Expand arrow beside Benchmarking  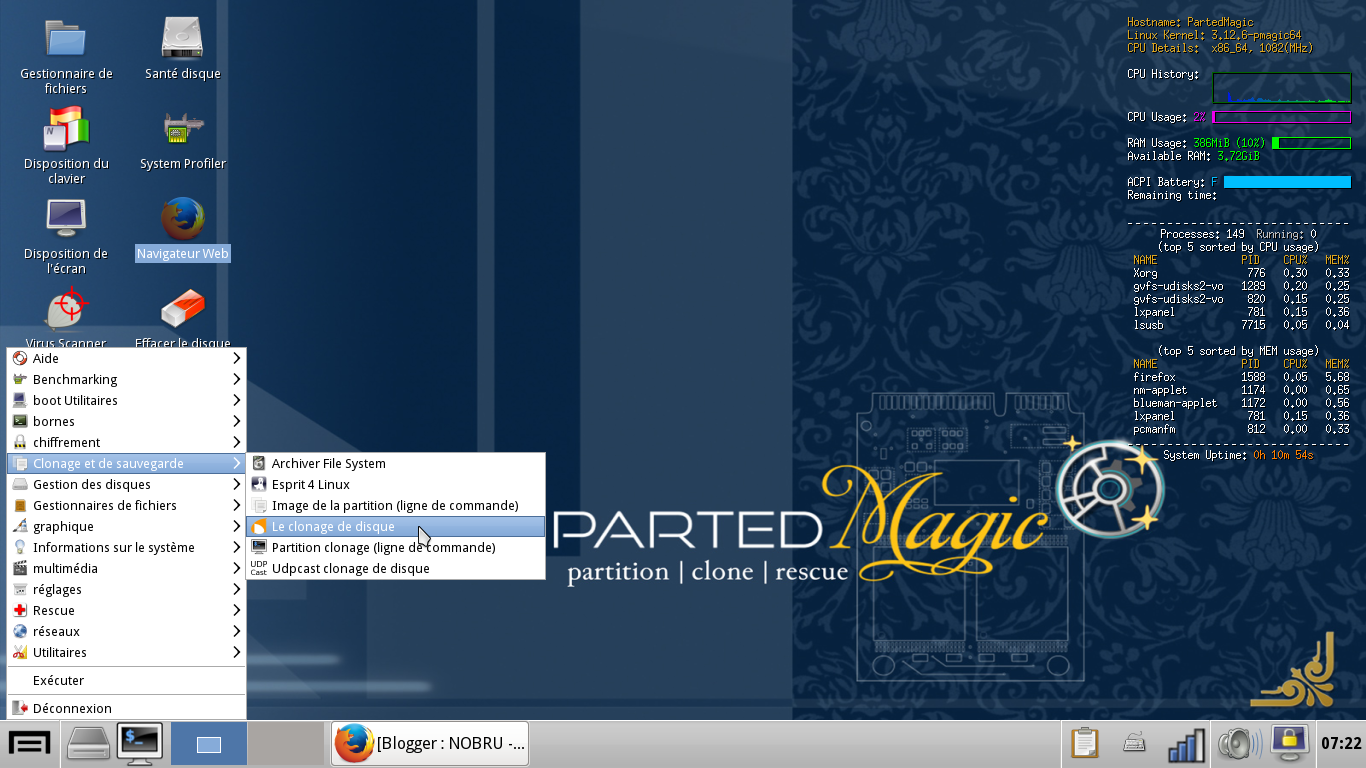point(237,379)
